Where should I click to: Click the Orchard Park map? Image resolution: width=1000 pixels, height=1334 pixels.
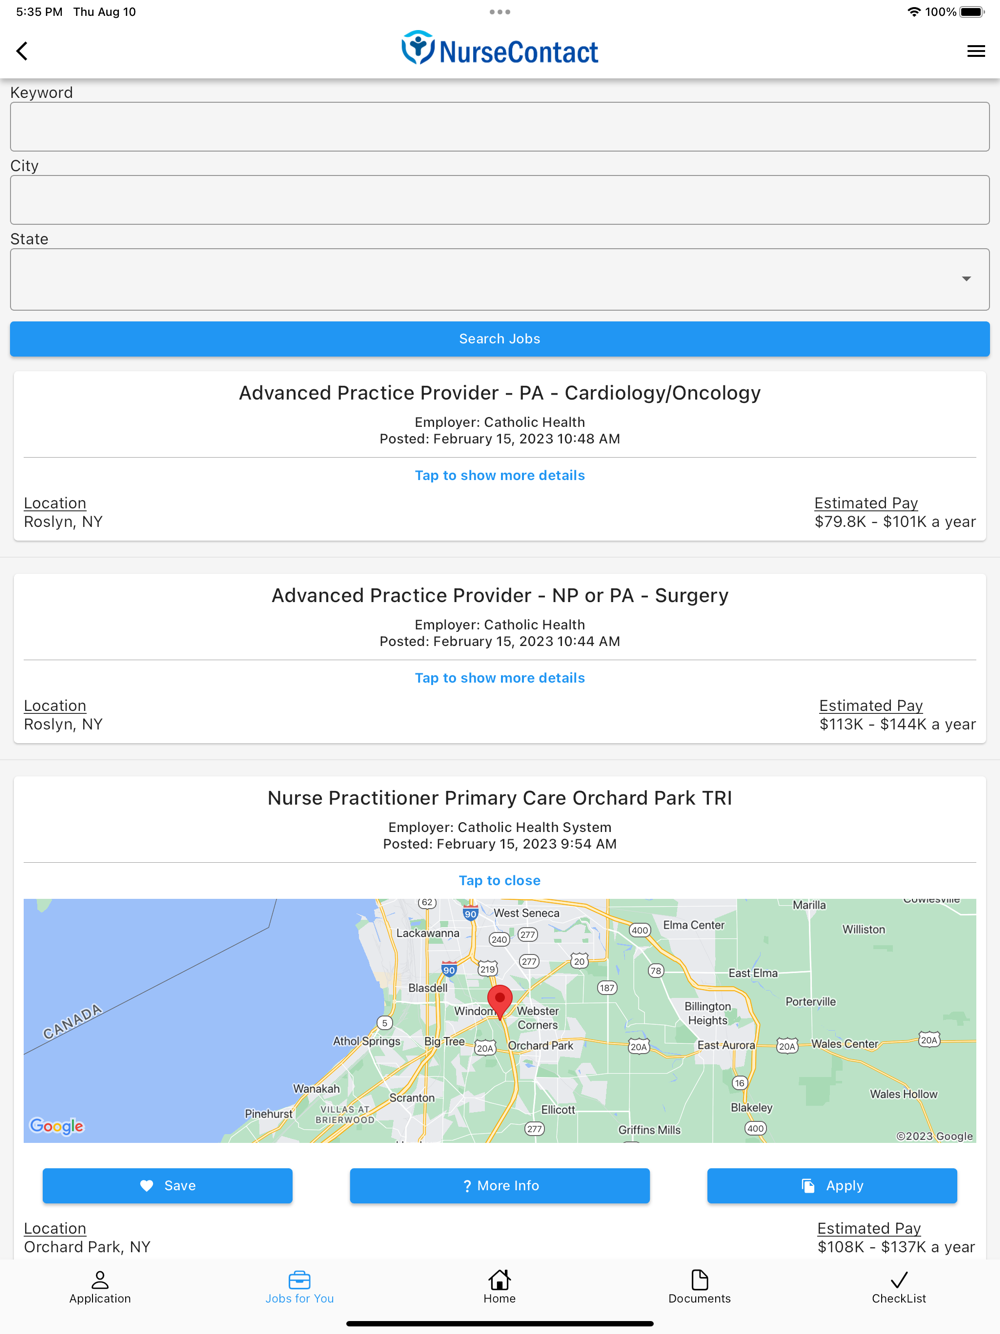500,1021
